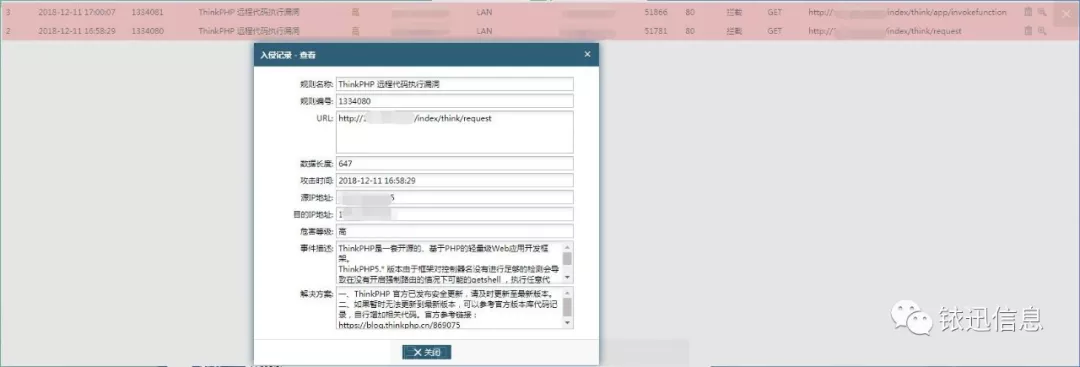The image size is (1080, 367).
Task: Click source port 51781 cell
Action: tap(656, 31)
